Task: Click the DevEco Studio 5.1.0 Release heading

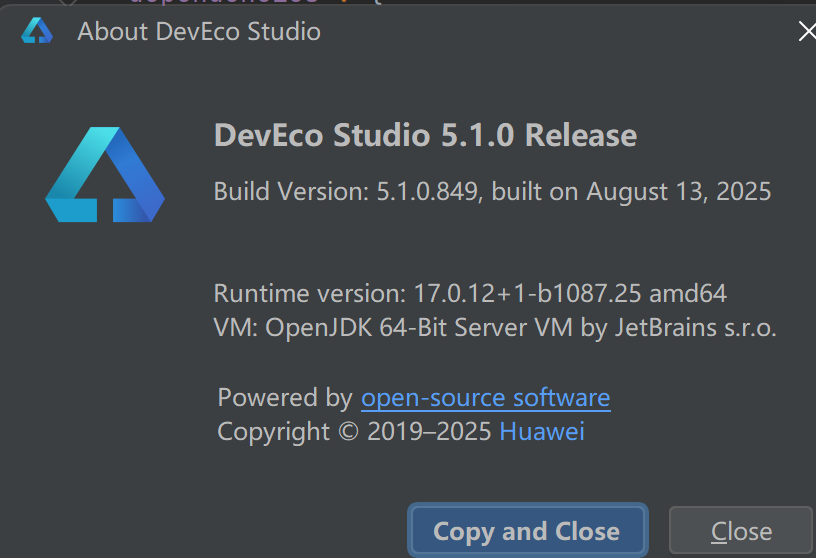Action: pyautogui.click(x=425, y=135)
